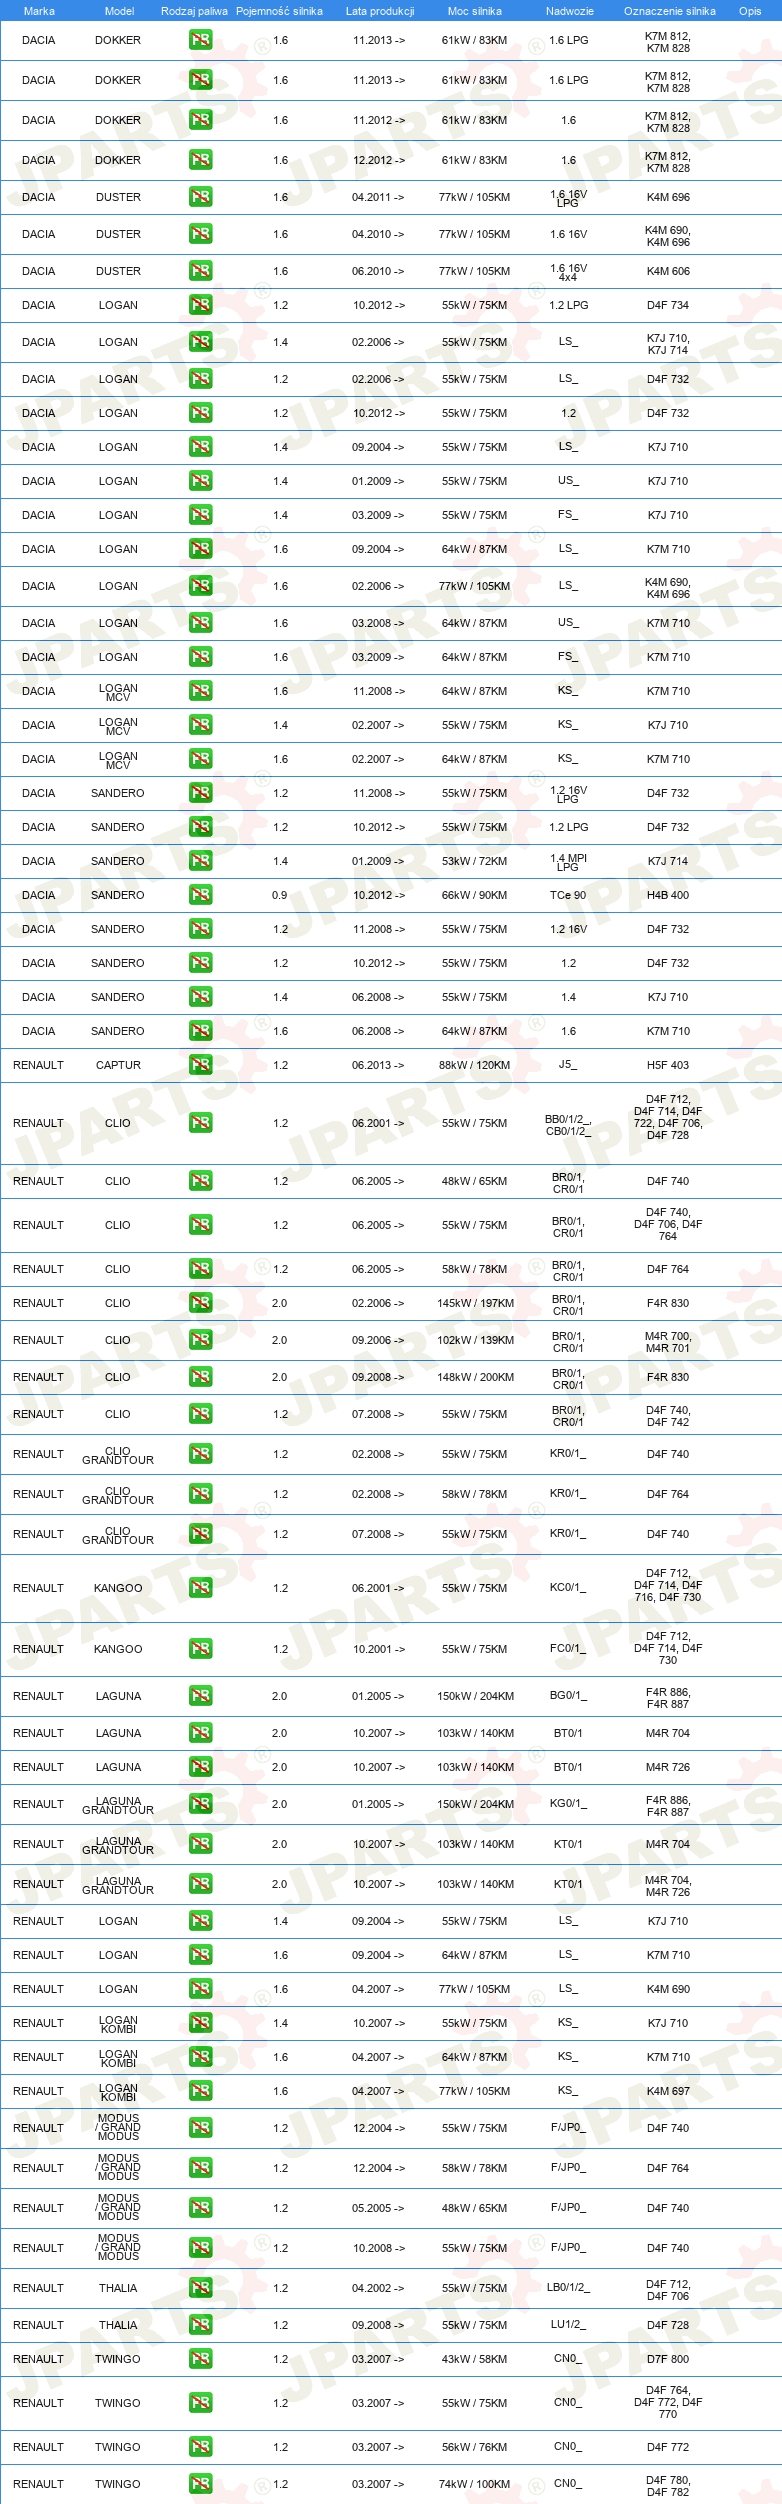Click fuel icon in Sandero 53kW/72KM row
Viewport: 782px width, 2504px height.
(x=200, y=861)
